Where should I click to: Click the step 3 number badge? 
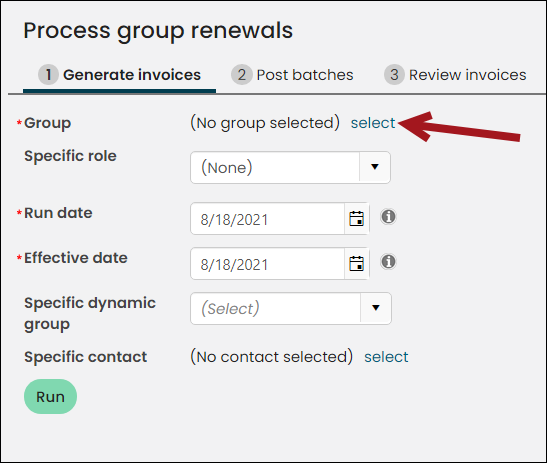(394, 75)
